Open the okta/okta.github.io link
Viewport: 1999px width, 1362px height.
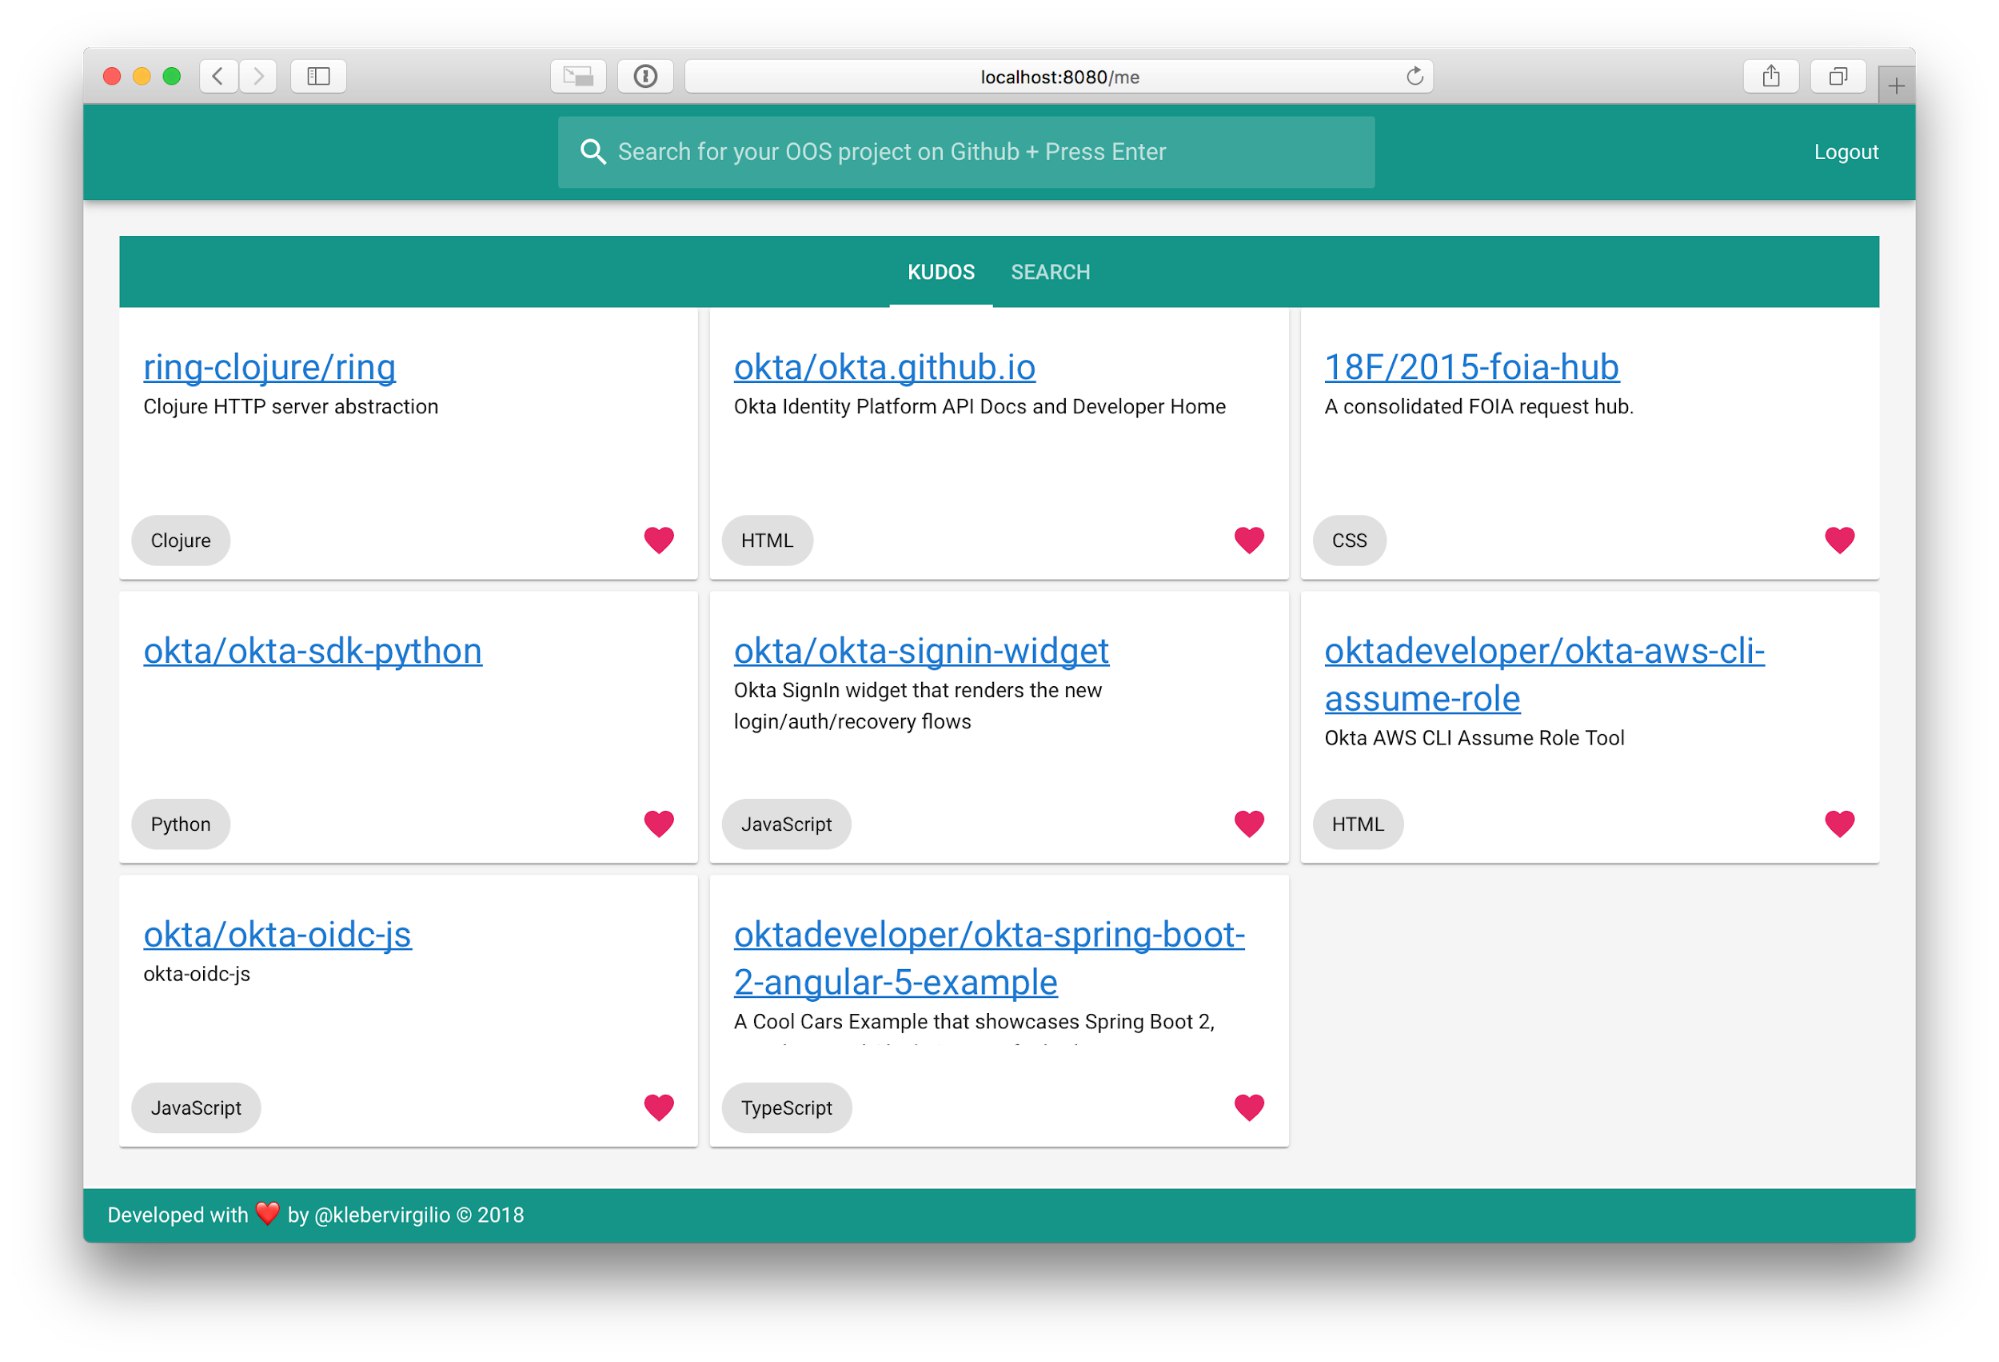[x=884, y=367]
